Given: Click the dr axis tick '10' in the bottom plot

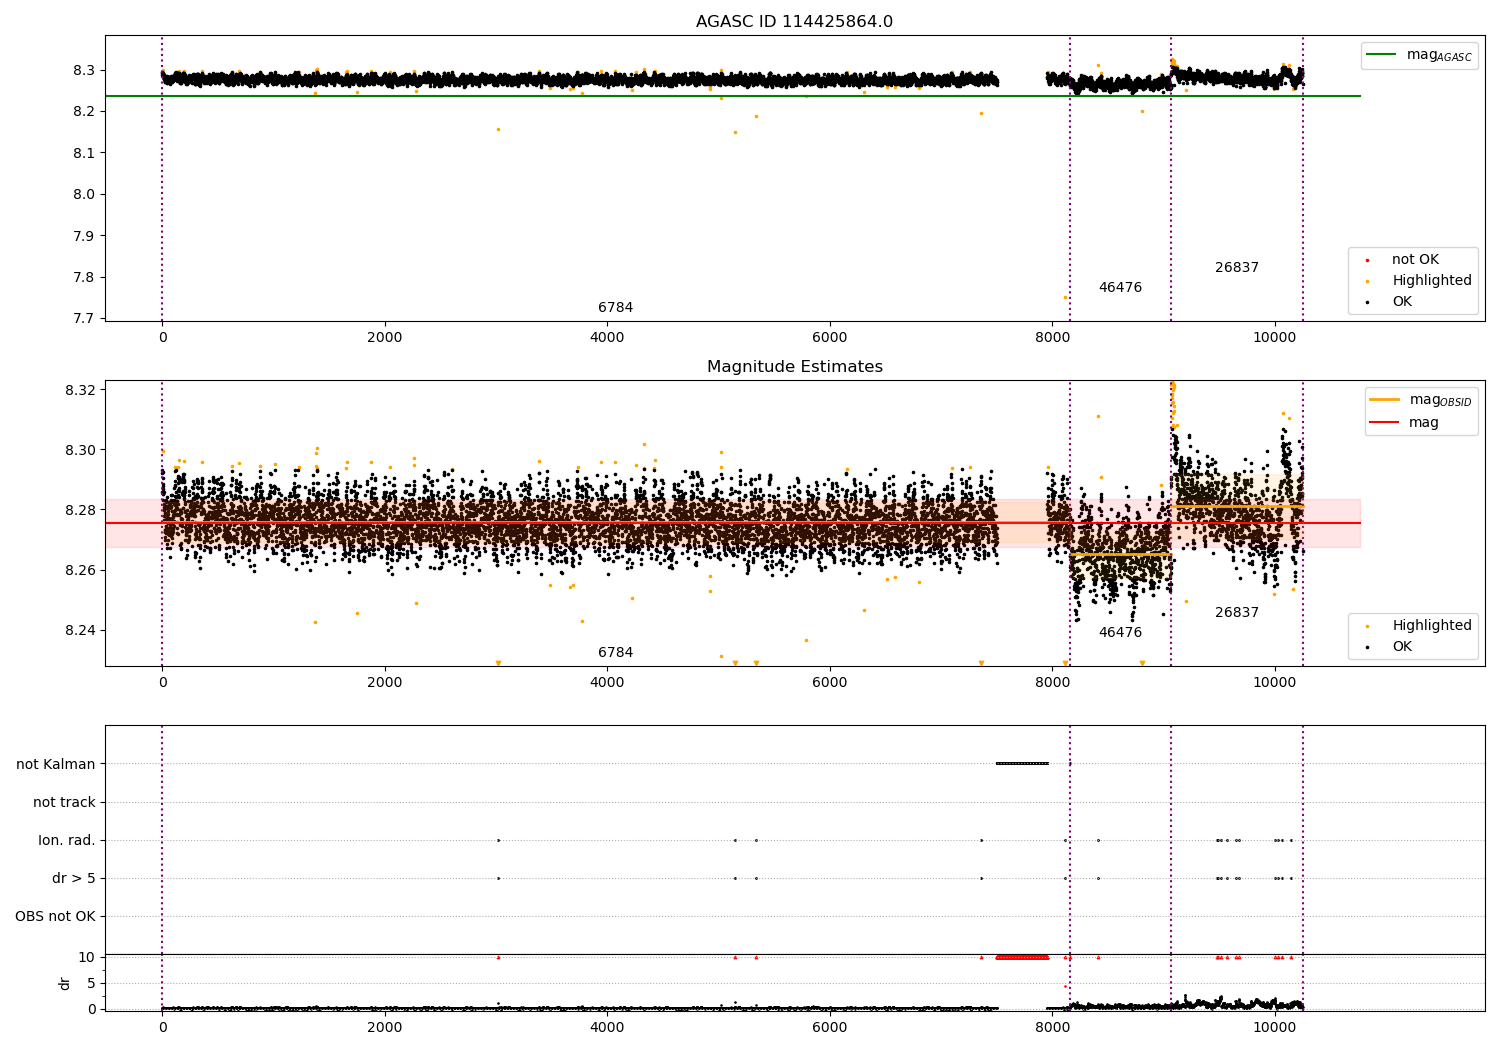Looking at the screenshot, I should (x=86, y=958).
